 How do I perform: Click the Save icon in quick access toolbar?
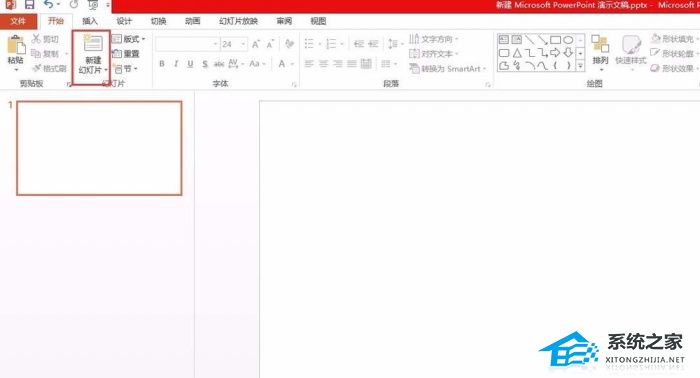tap(29, 5)
